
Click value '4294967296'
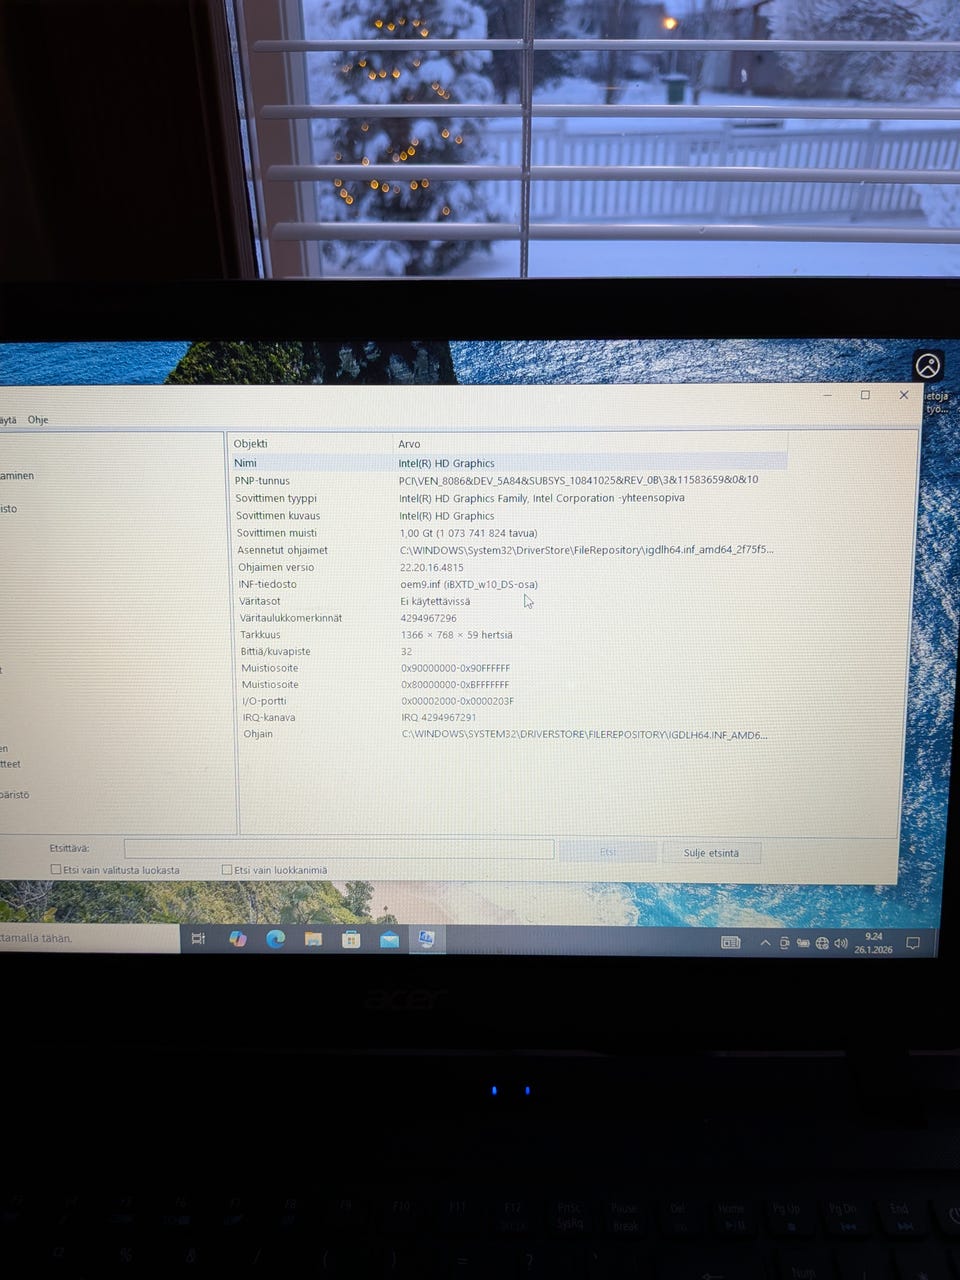point(429,618)
